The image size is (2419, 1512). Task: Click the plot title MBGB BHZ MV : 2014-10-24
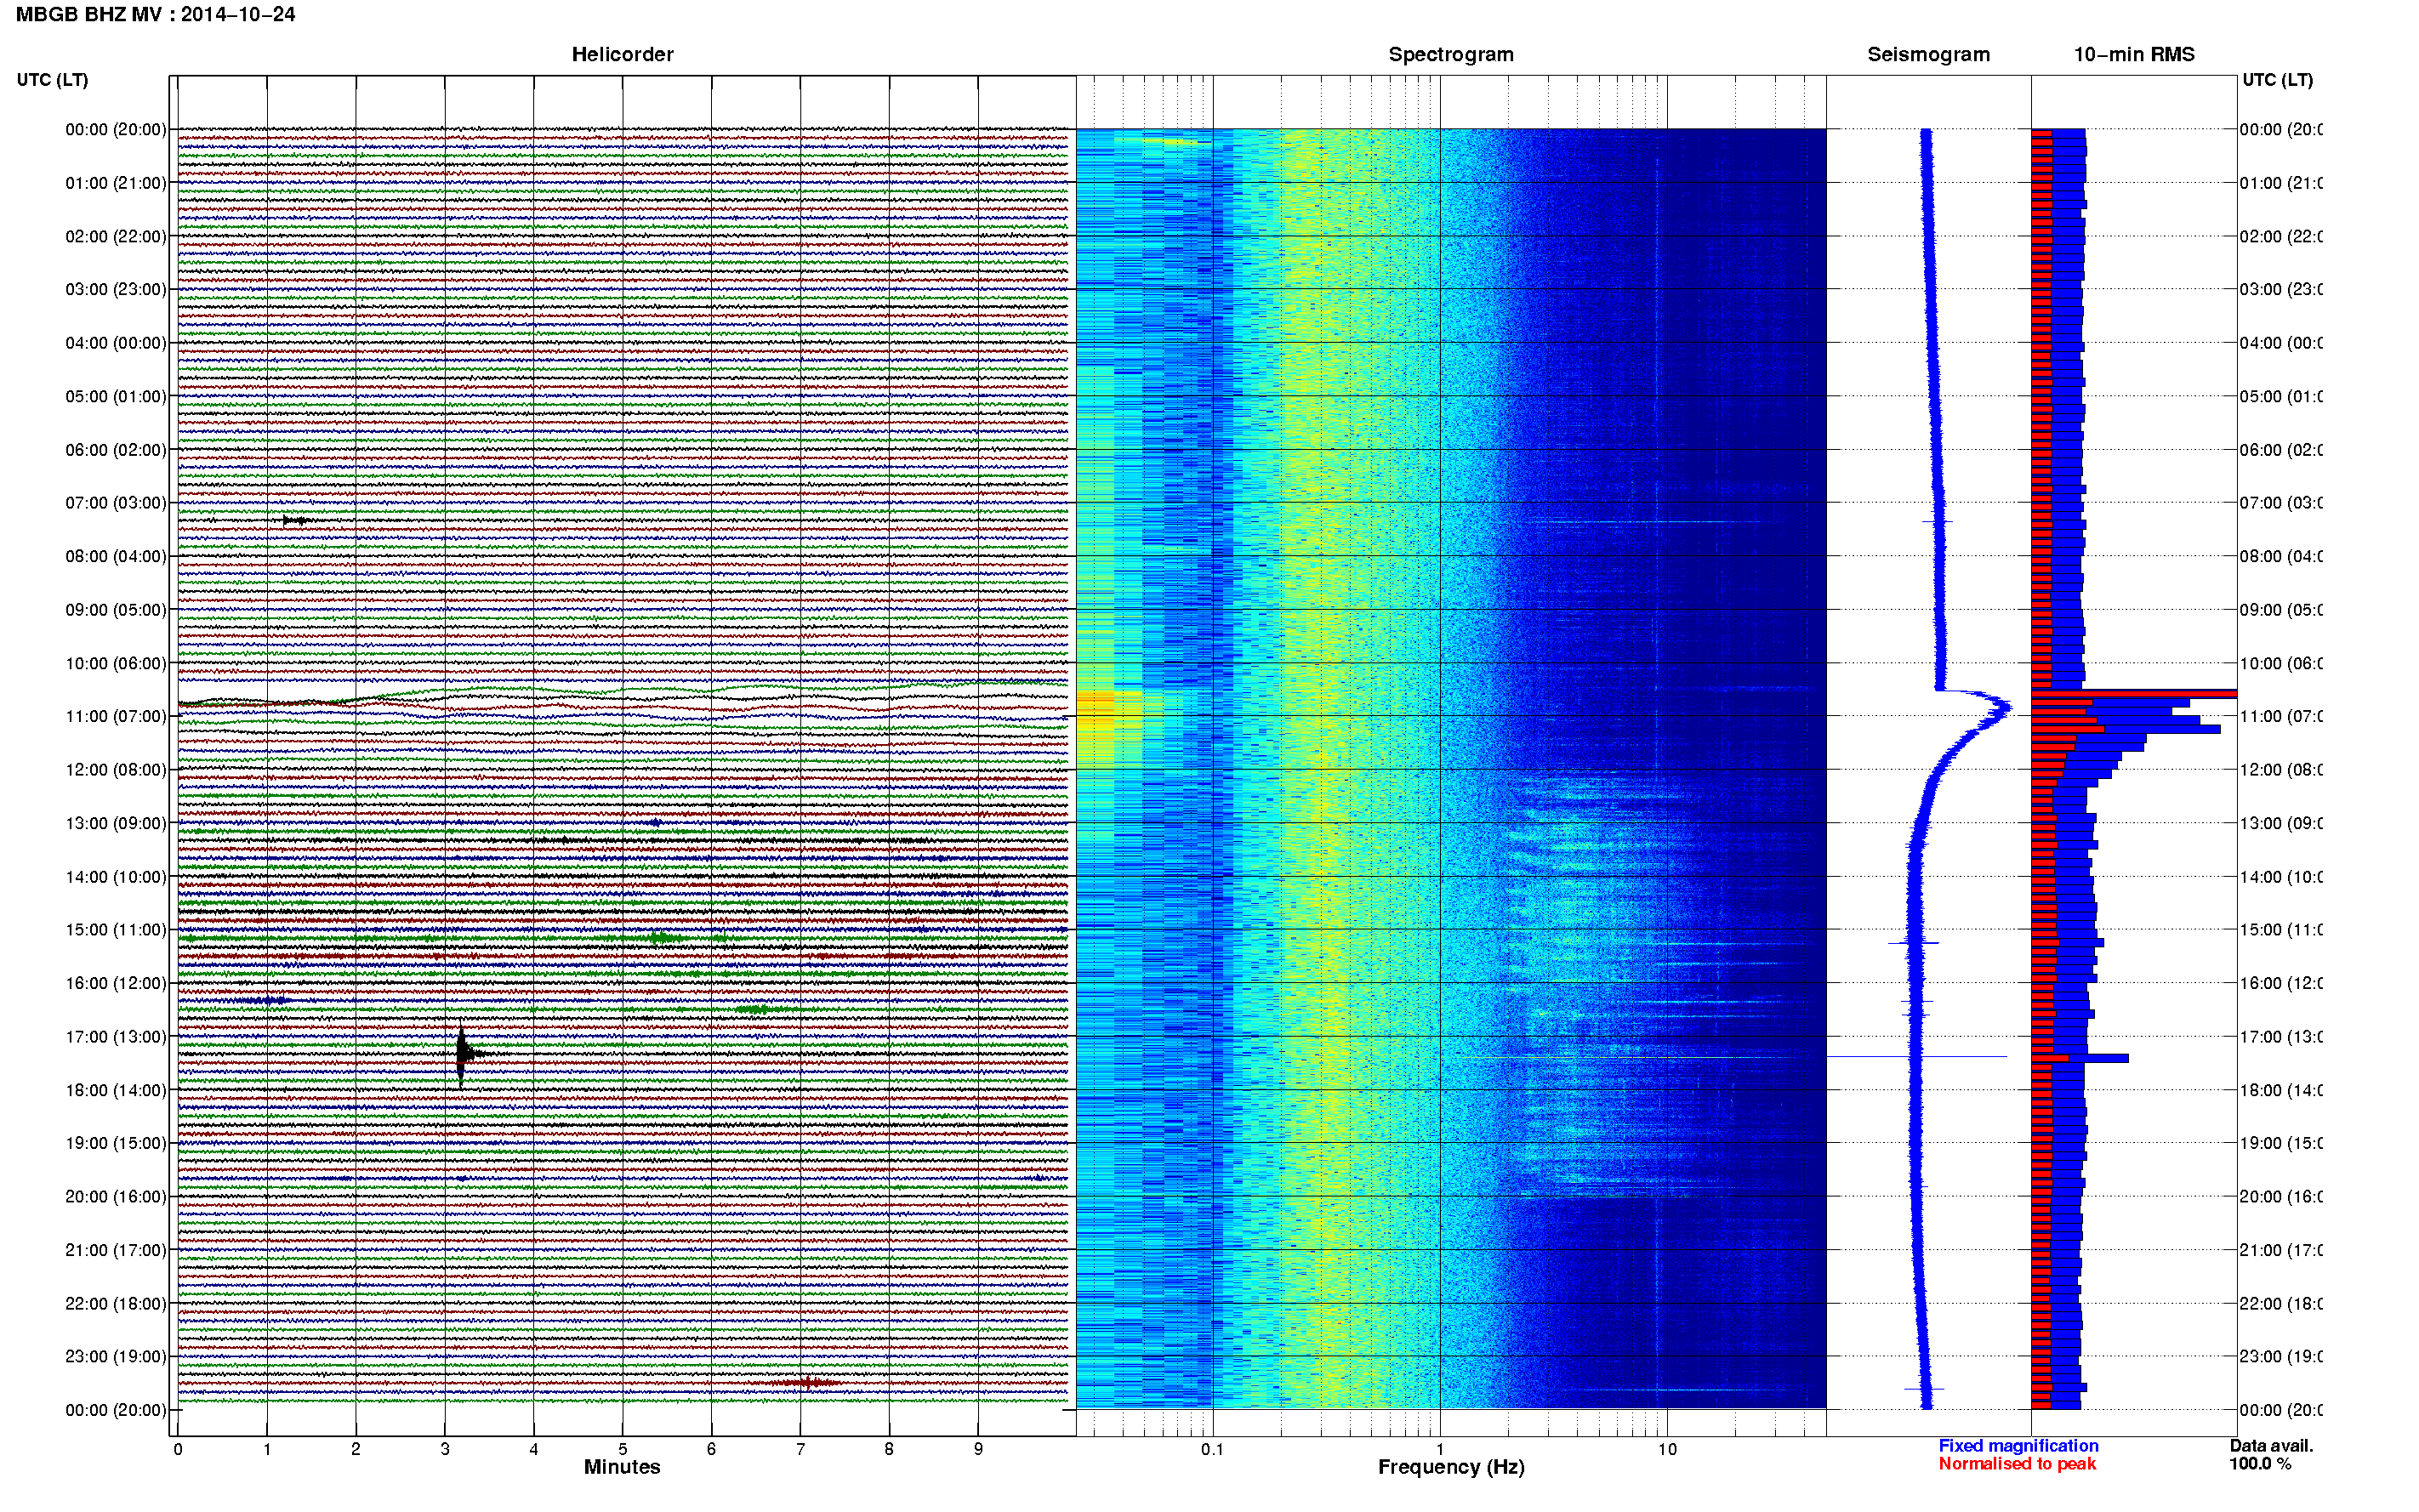pos(155,14)
